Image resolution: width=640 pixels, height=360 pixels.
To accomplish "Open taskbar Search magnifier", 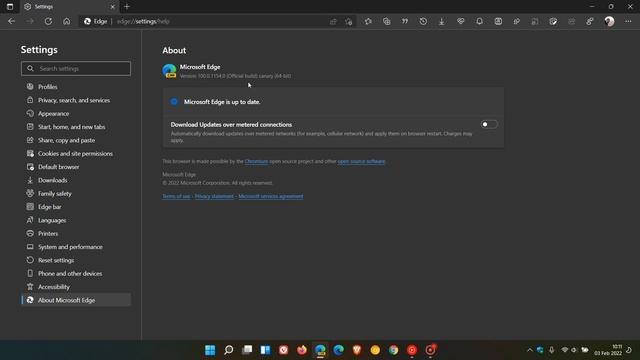I will pos(229,350).
